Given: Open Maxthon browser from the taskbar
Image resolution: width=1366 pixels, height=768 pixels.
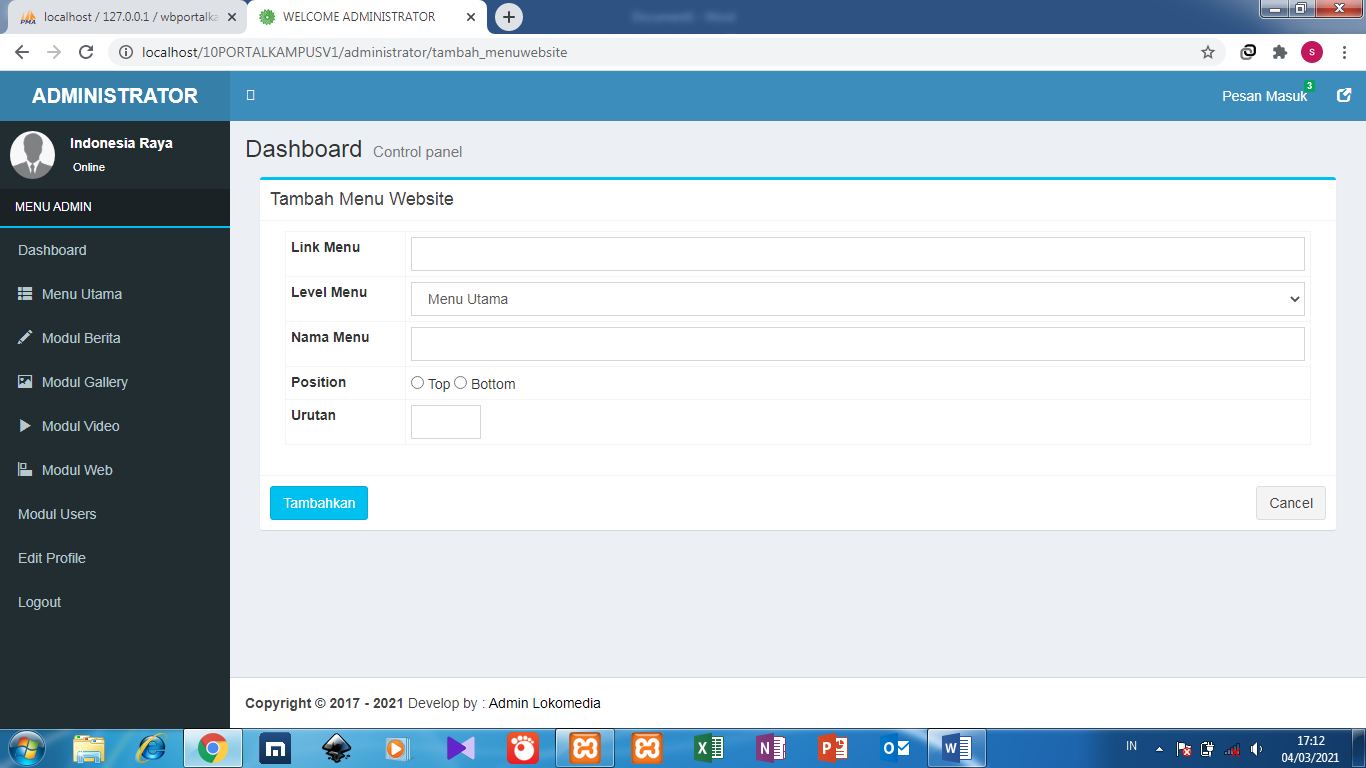Looking at the screenshot, I should pos(275,748).
